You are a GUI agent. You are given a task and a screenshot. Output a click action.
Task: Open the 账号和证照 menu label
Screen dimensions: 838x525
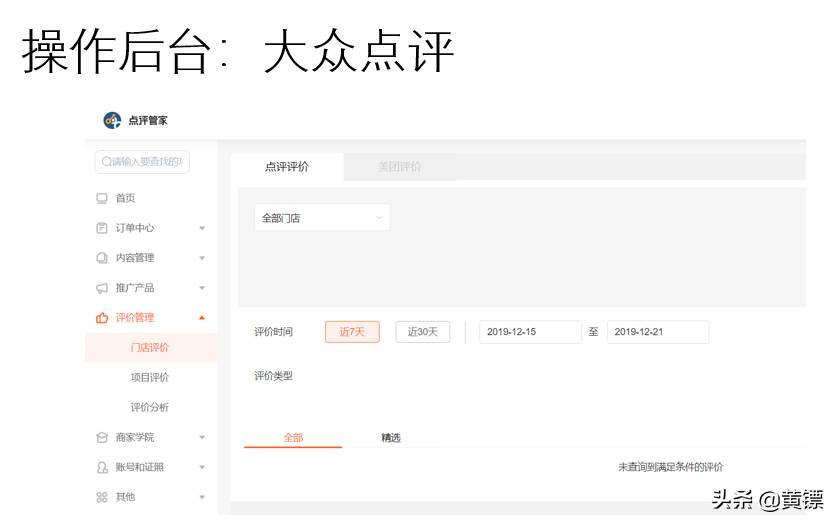139,467
